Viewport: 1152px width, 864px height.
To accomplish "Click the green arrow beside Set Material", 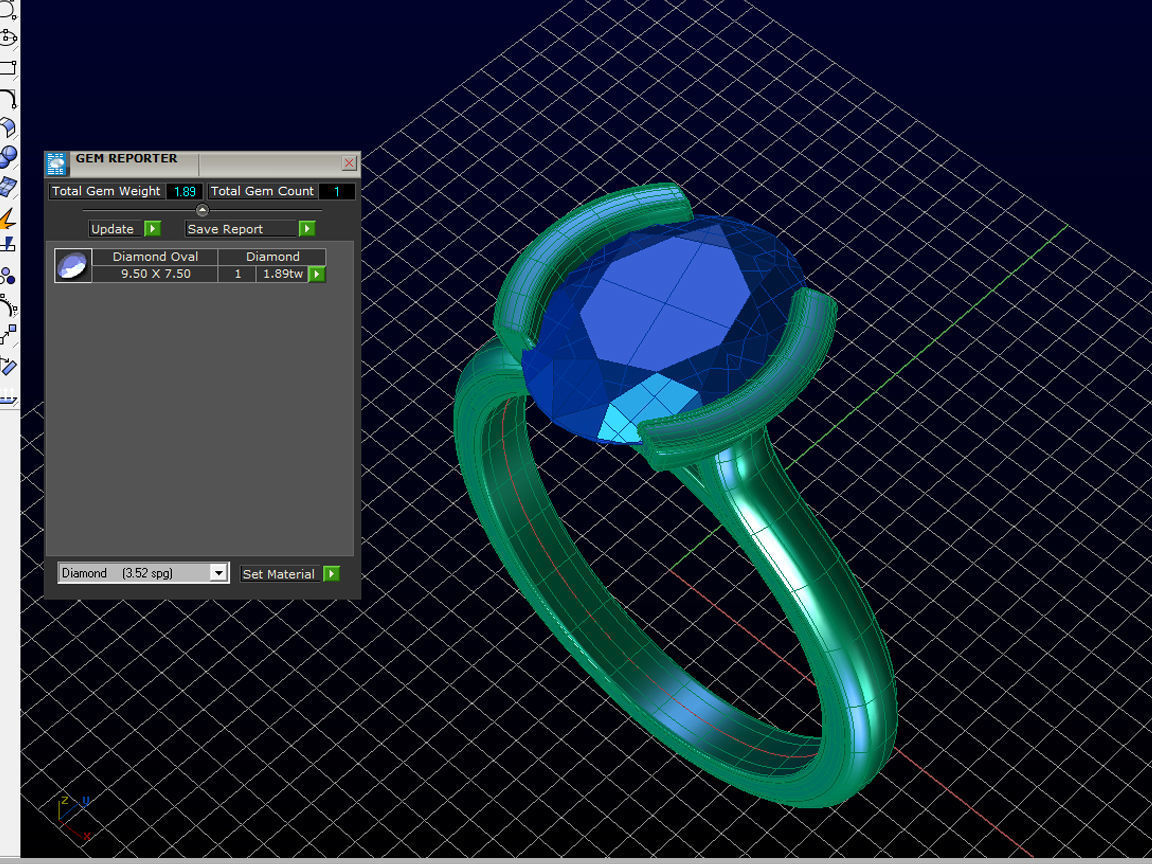I will click(331, 574).
